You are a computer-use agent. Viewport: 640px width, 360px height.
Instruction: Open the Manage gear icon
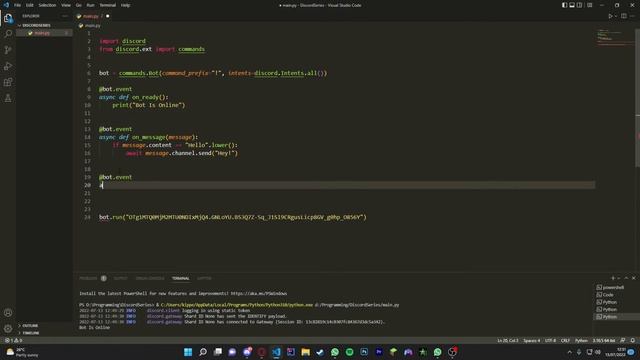(x=8, y=329)
